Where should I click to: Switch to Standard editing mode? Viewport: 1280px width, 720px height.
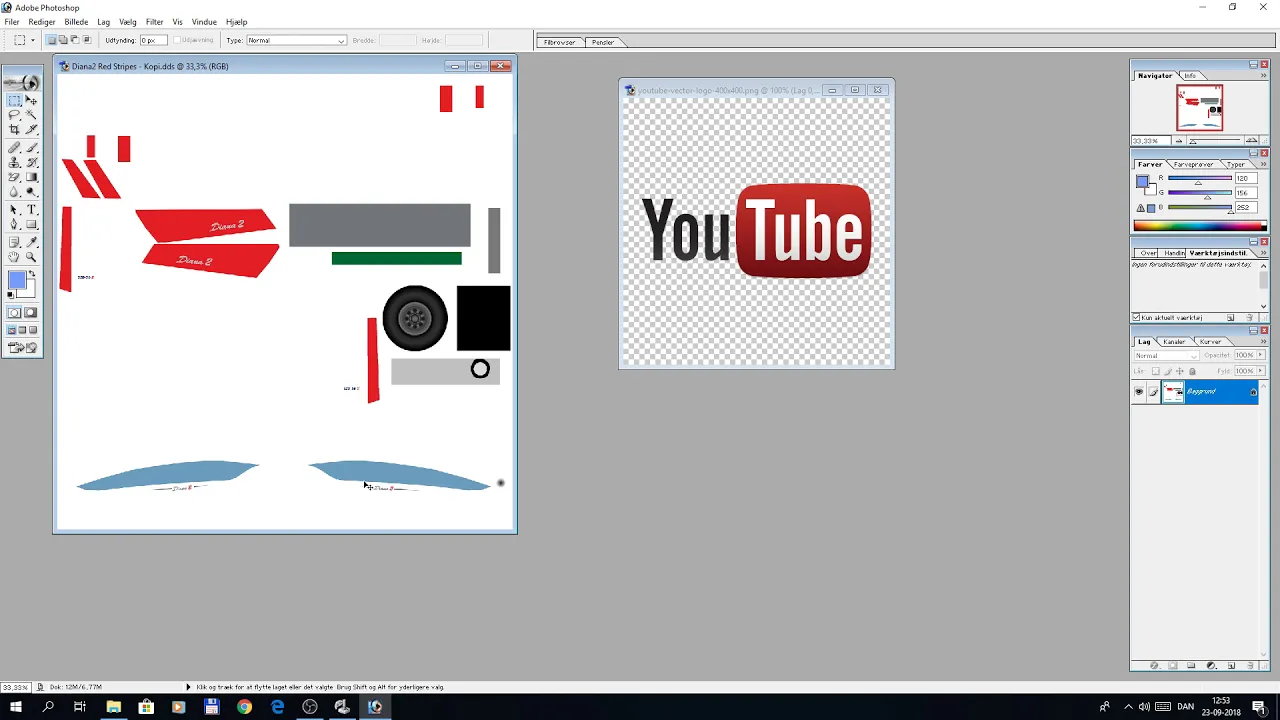14,313
